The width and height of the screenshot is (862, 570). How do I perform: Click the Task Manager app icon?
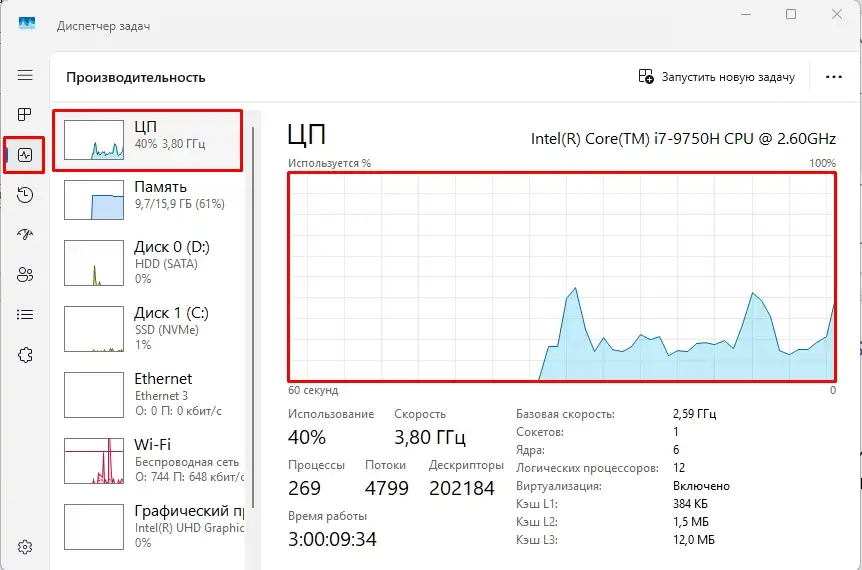coord(26,23)
